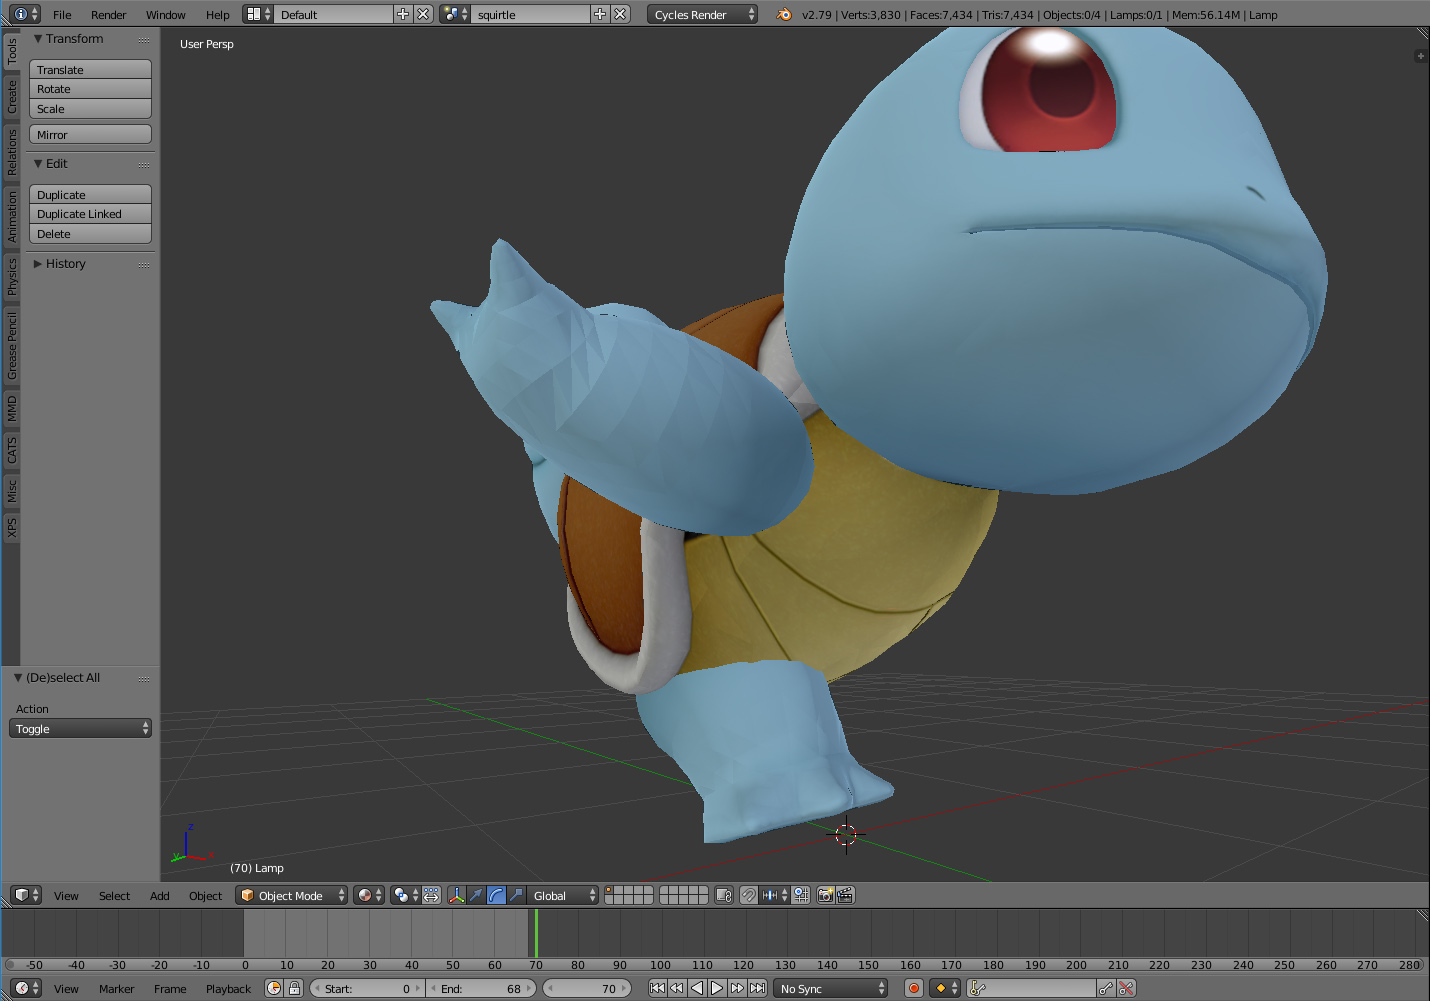This screenshot has width=1430, height=1001.
Task: Delete the squirtle scene with X icon
Action: 620,14
